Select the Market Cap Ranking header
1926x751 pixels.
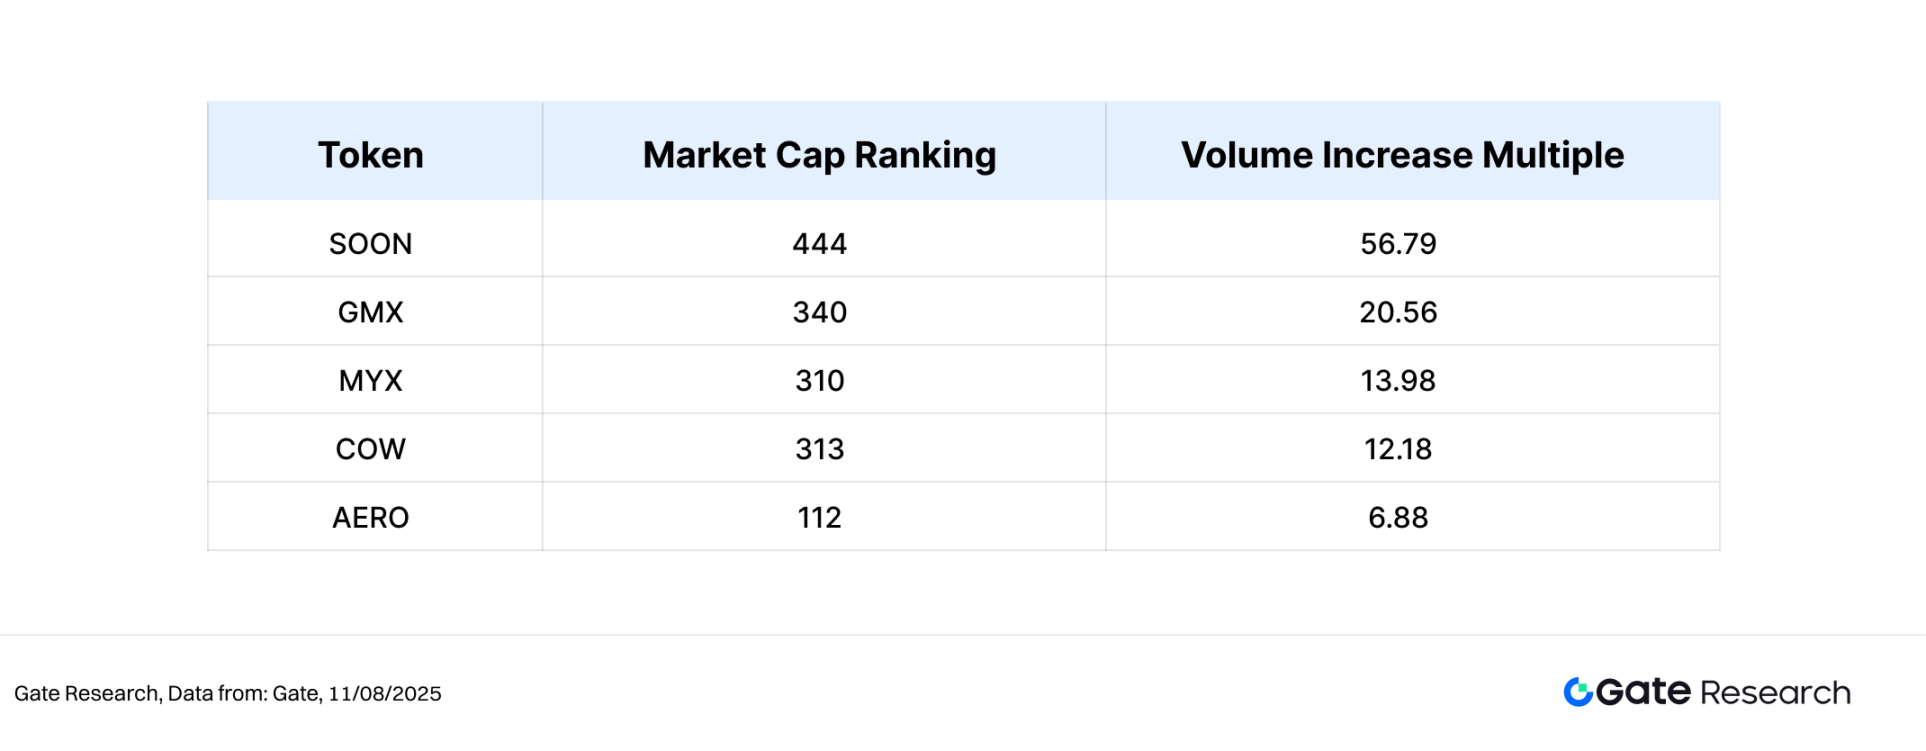[819, 155]
